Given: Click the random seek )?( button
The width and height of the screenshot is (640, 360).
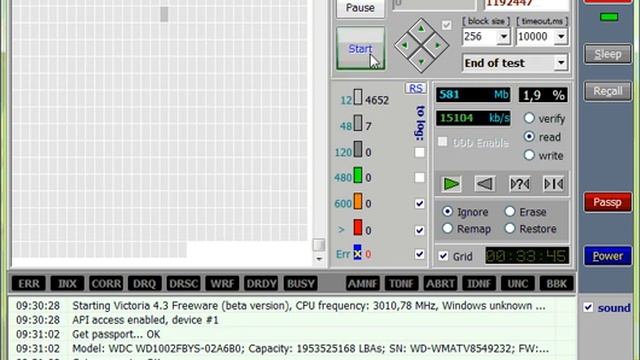Looking at the screenshot, I should 520,184.
